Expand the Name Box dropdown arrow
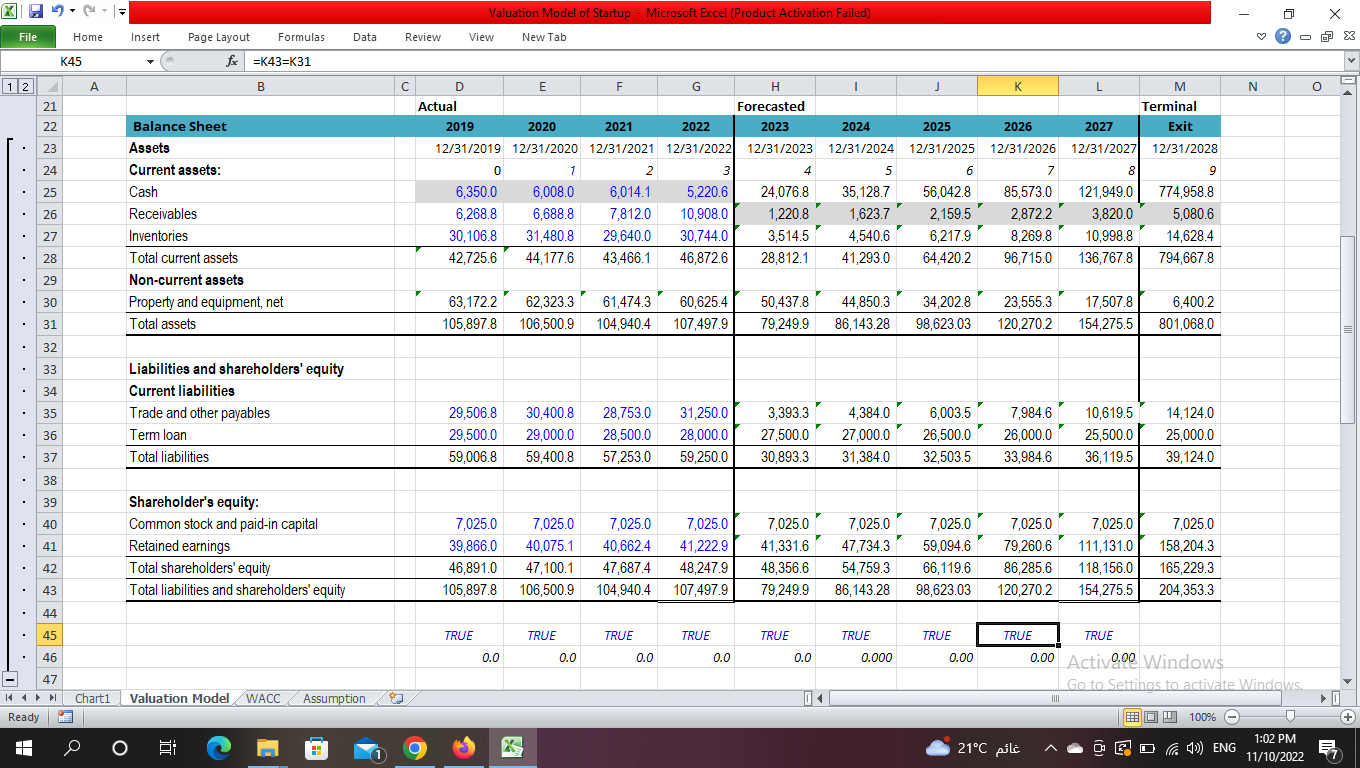The image size is (1360, 768). pos(151,61)
